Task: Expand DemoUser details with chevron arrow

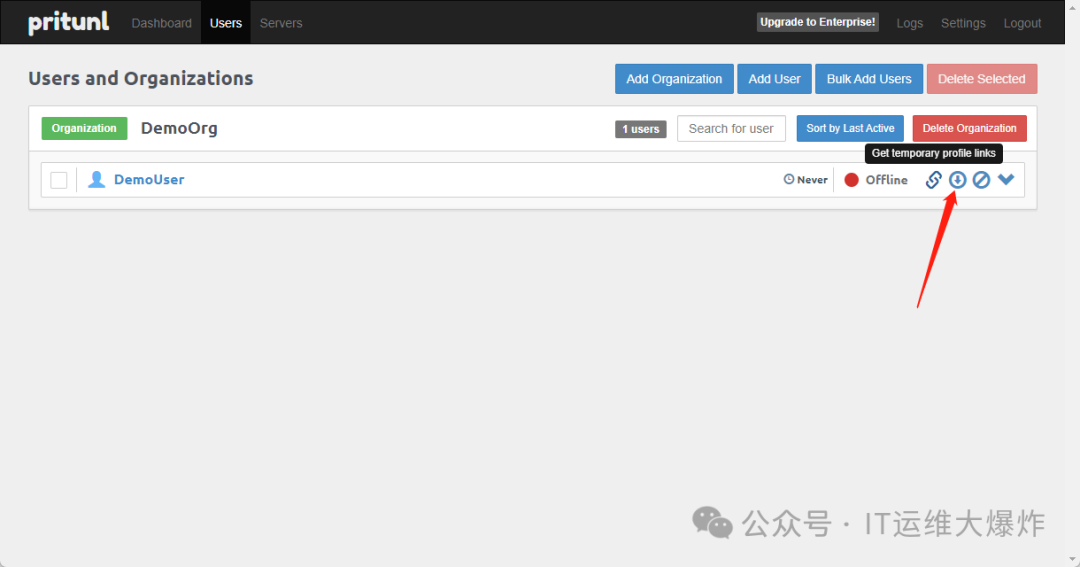Action: click(1006, 180)
